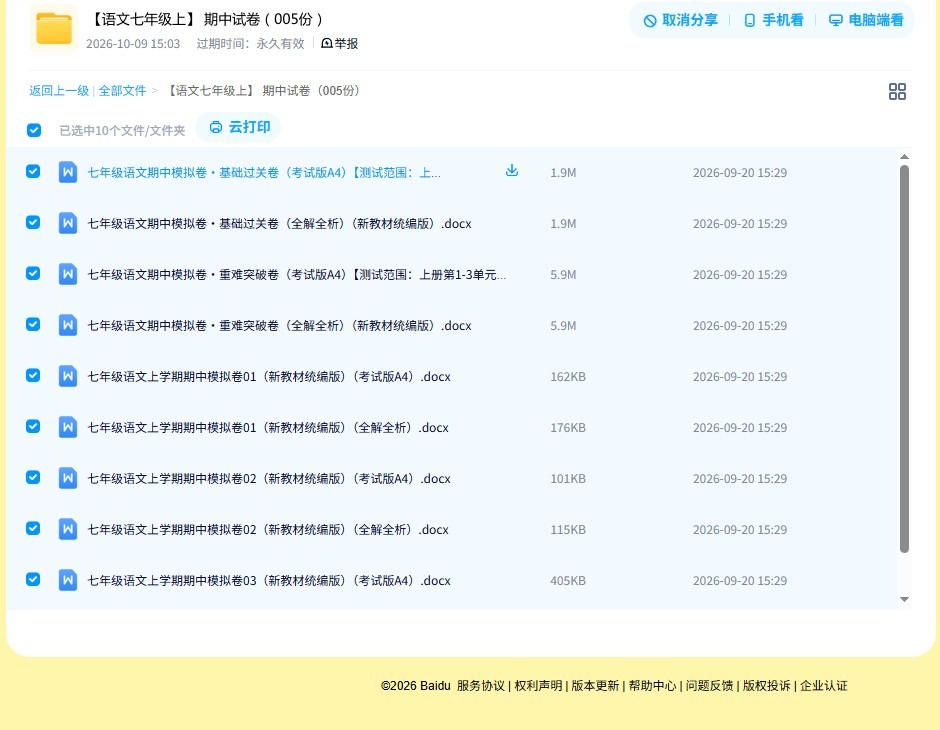Switch to grid view layout icon
Screen dimensions: 940x730
897,91
